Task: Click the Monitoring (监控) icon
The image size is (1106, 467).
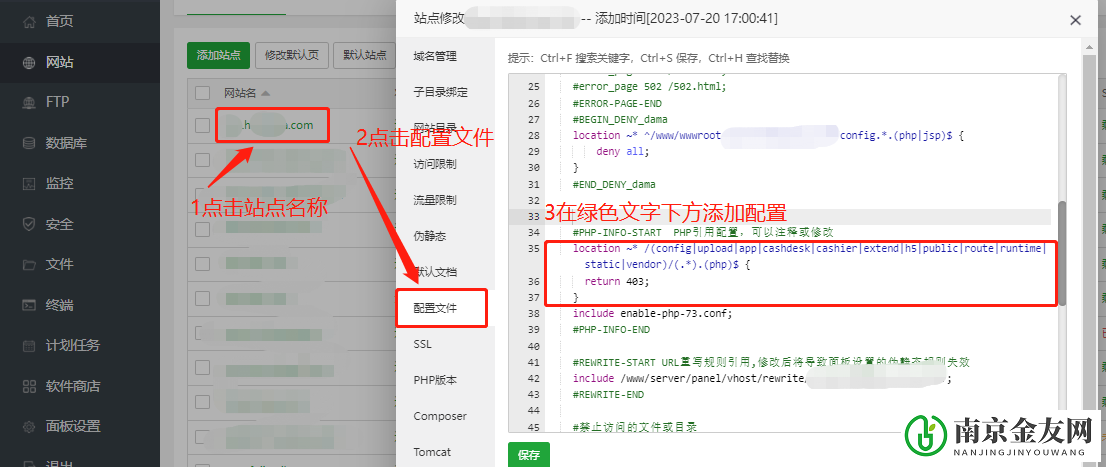Action: coord(27,184)
